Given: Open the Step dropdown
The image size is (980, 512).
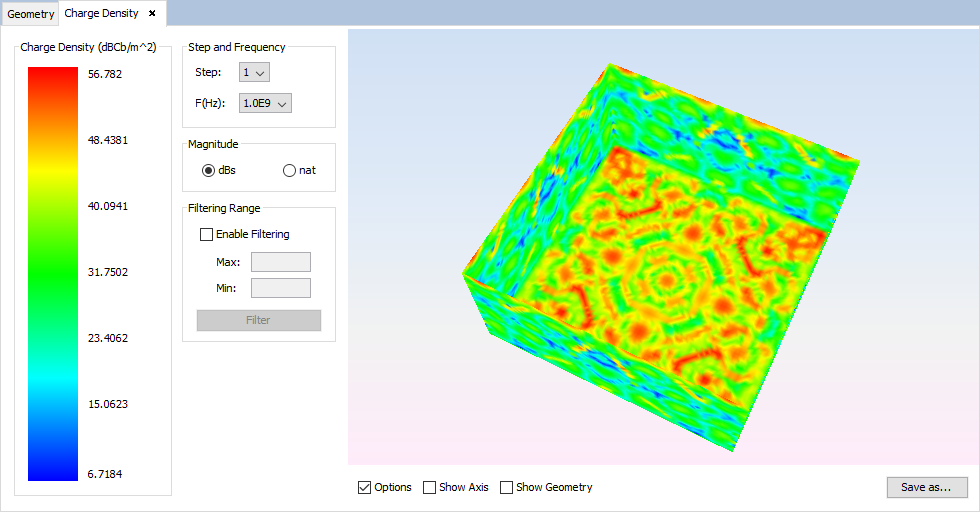Looking at the screenshot, I should click(255, 73).
